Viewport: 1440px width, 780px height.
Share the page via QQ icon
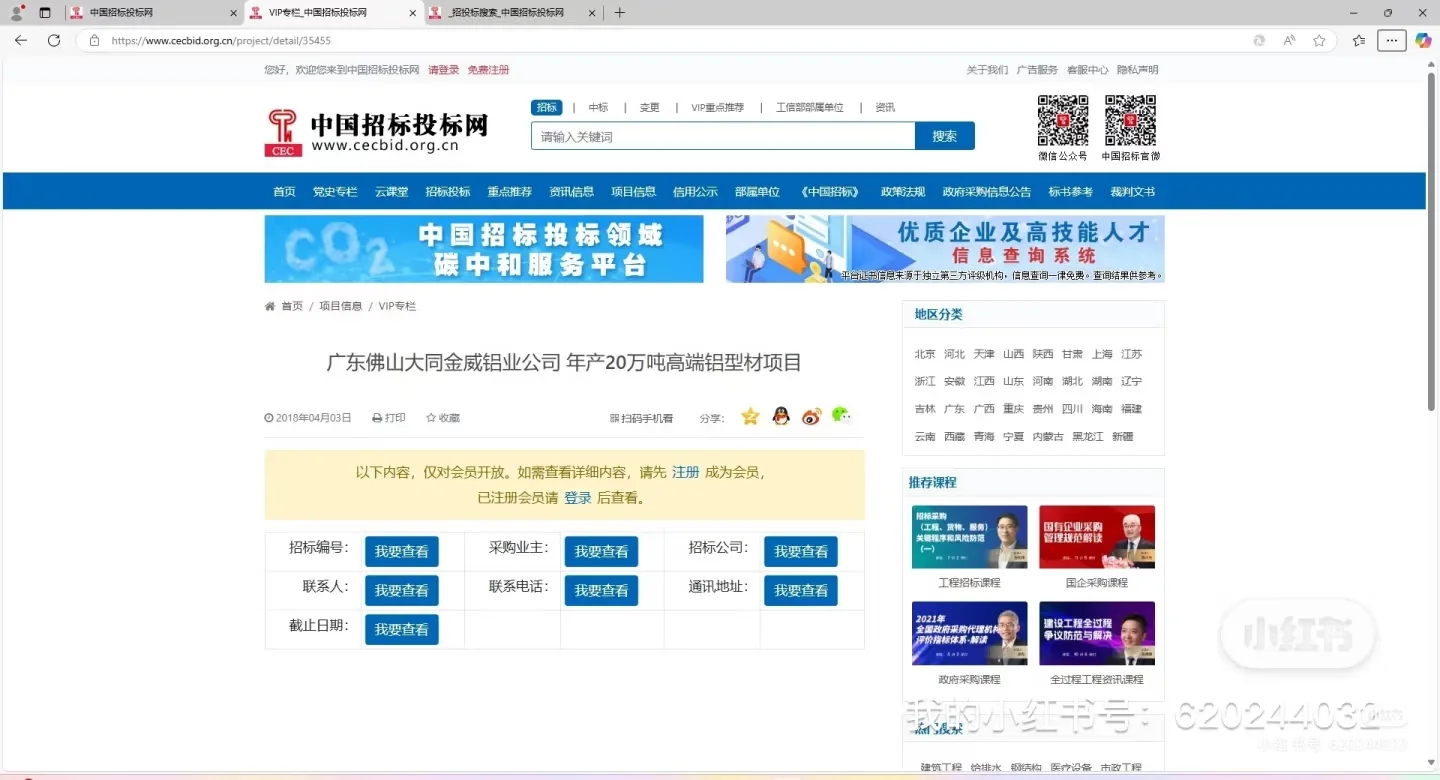coord(781,417)
